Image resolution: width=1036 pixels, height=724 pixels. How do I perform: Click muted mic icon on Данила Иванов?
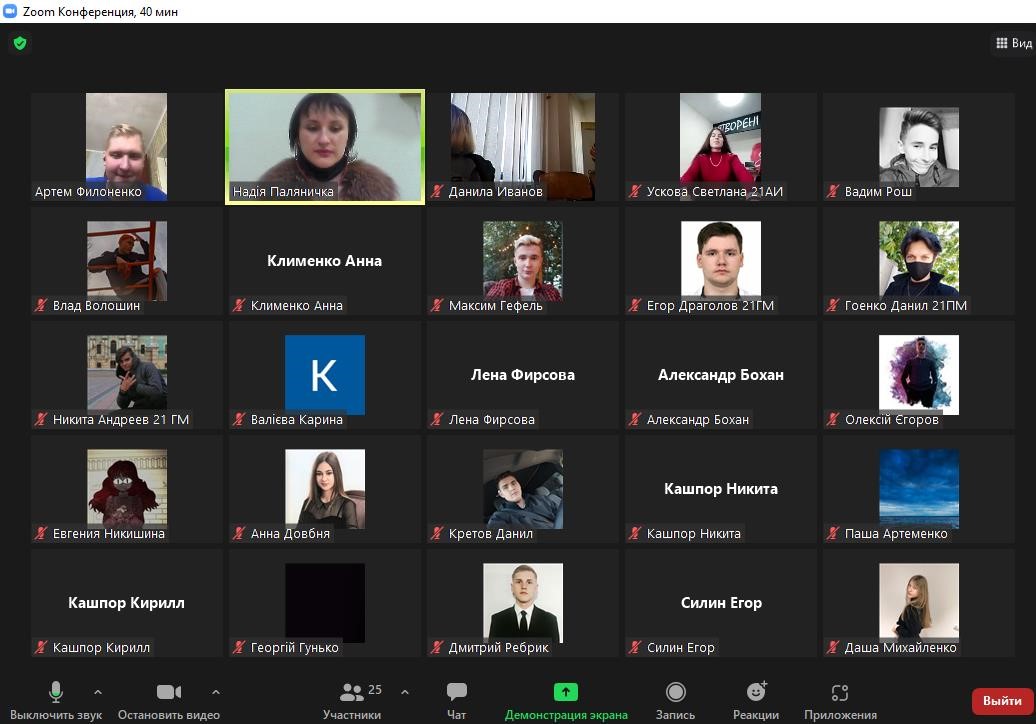(437, 192)
